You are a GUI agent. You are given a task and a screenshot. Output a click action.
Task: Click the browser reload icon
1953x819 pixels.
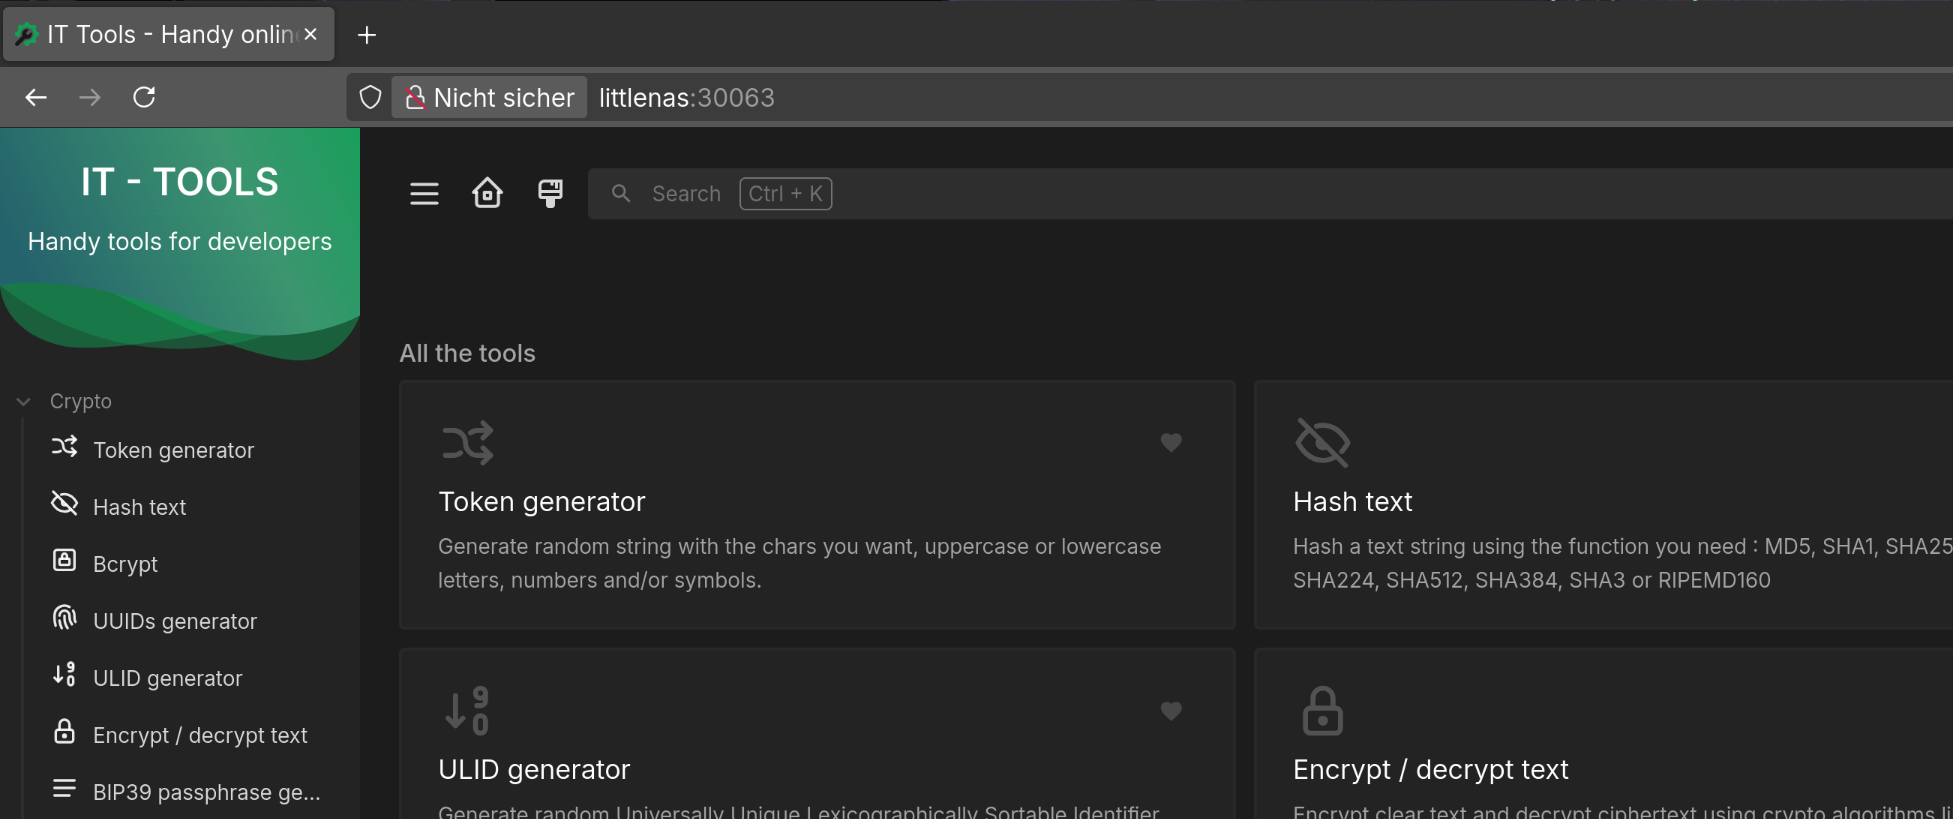(x=144, y=97)
